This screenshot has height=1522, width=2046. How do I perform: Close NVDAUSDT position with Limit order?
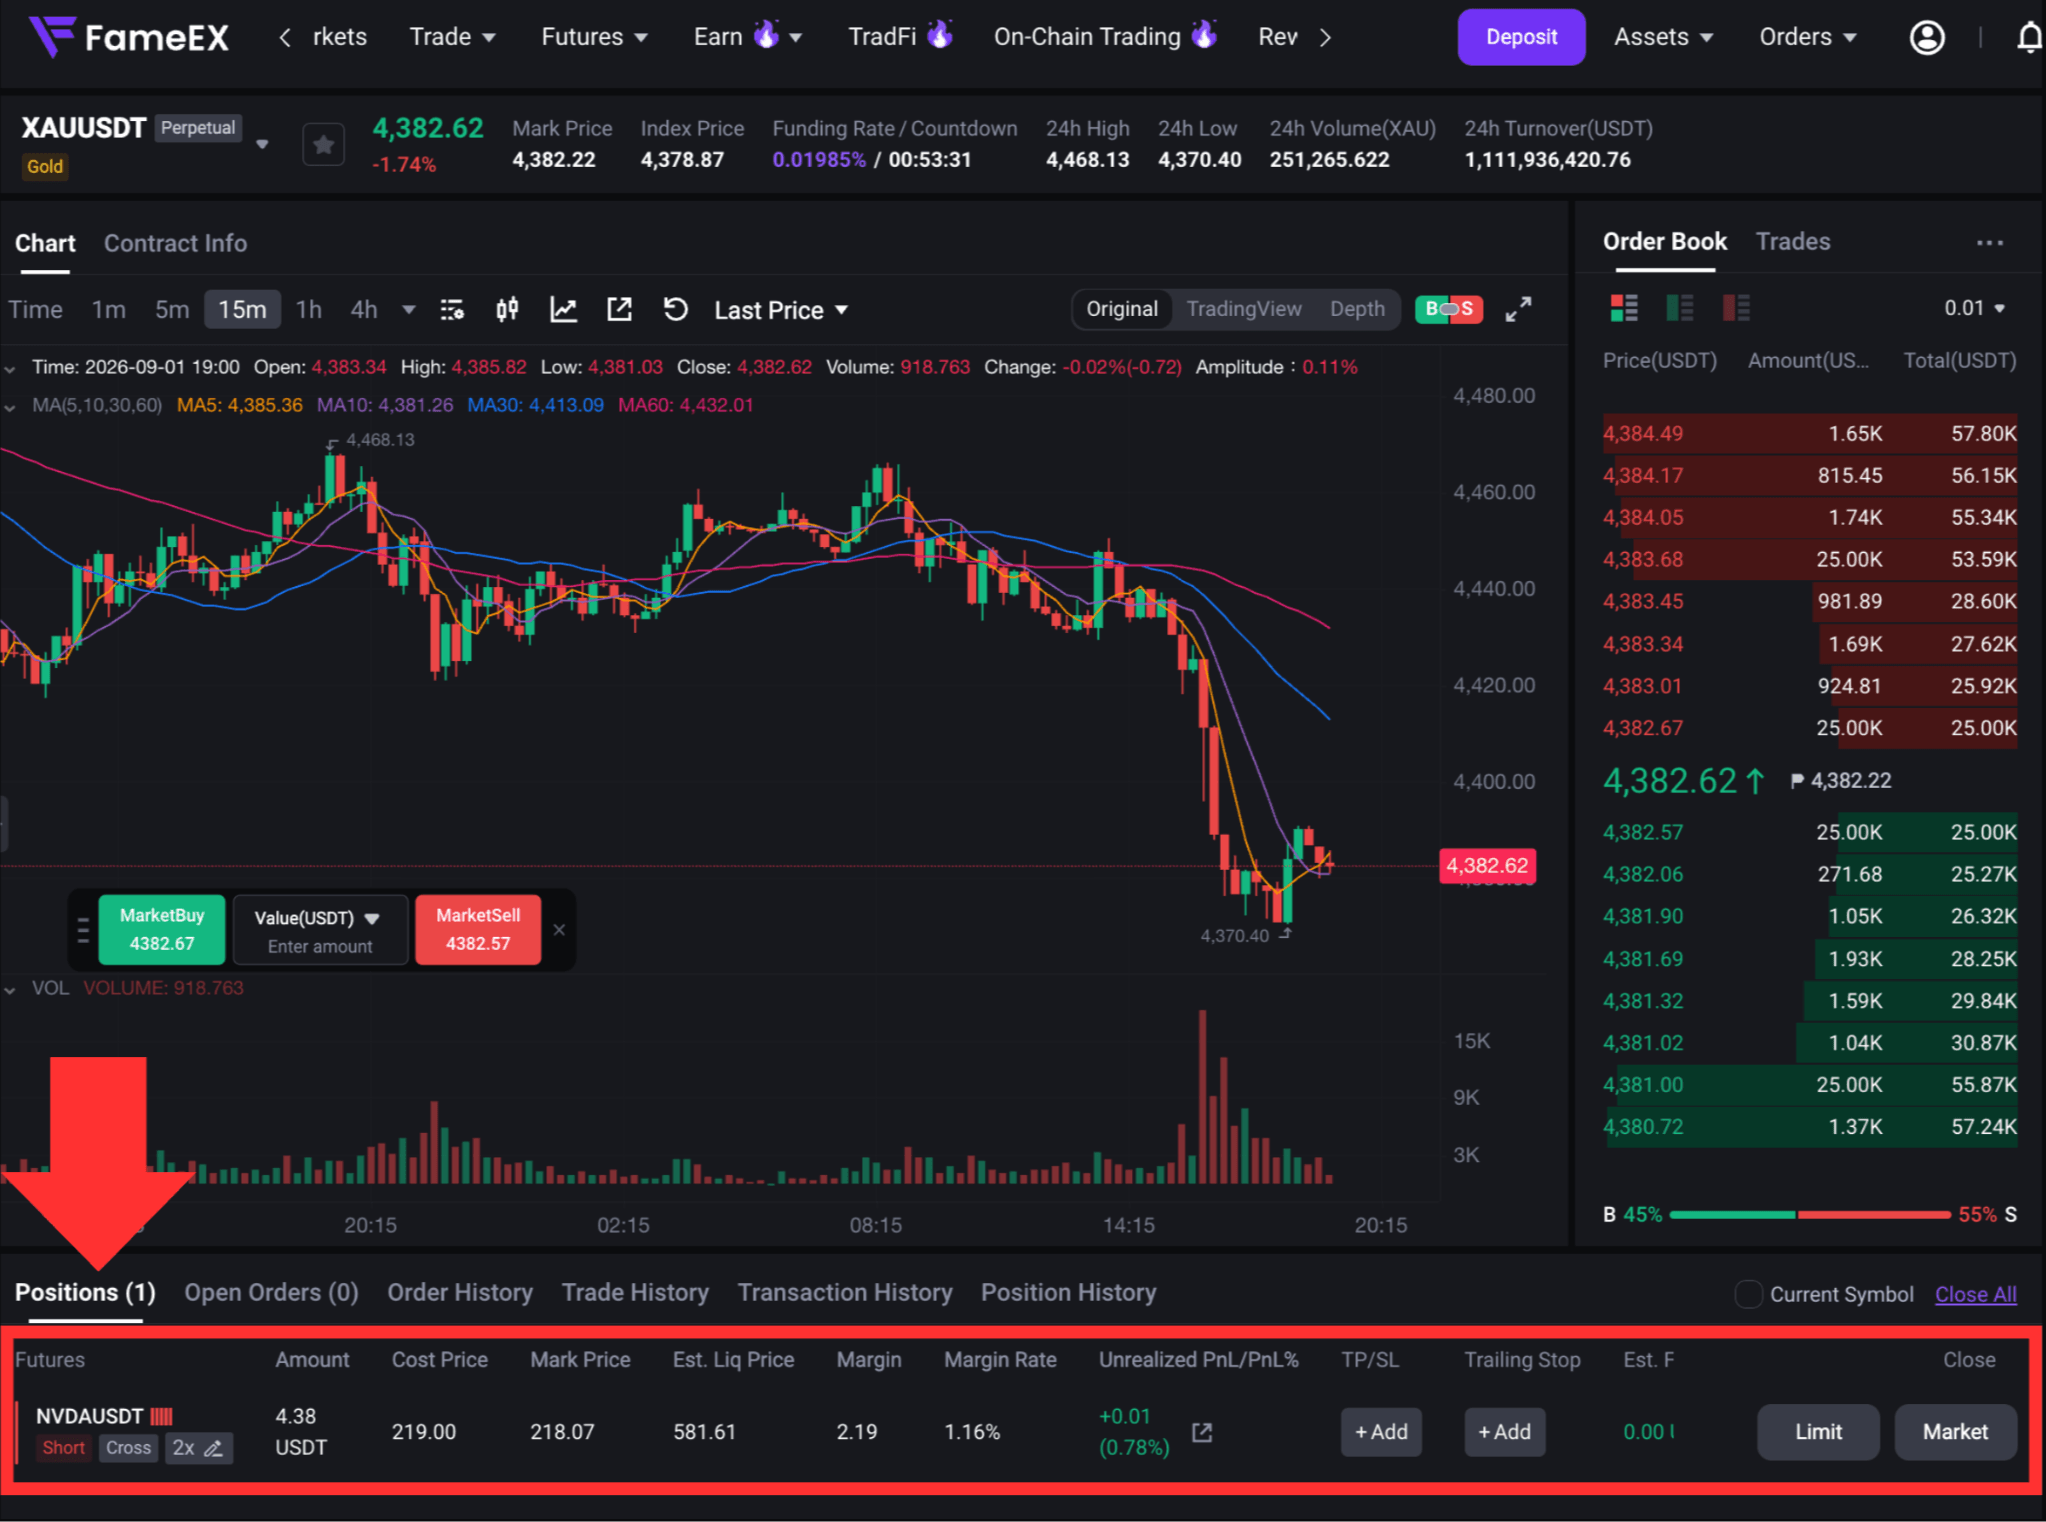(1818, 1432)
